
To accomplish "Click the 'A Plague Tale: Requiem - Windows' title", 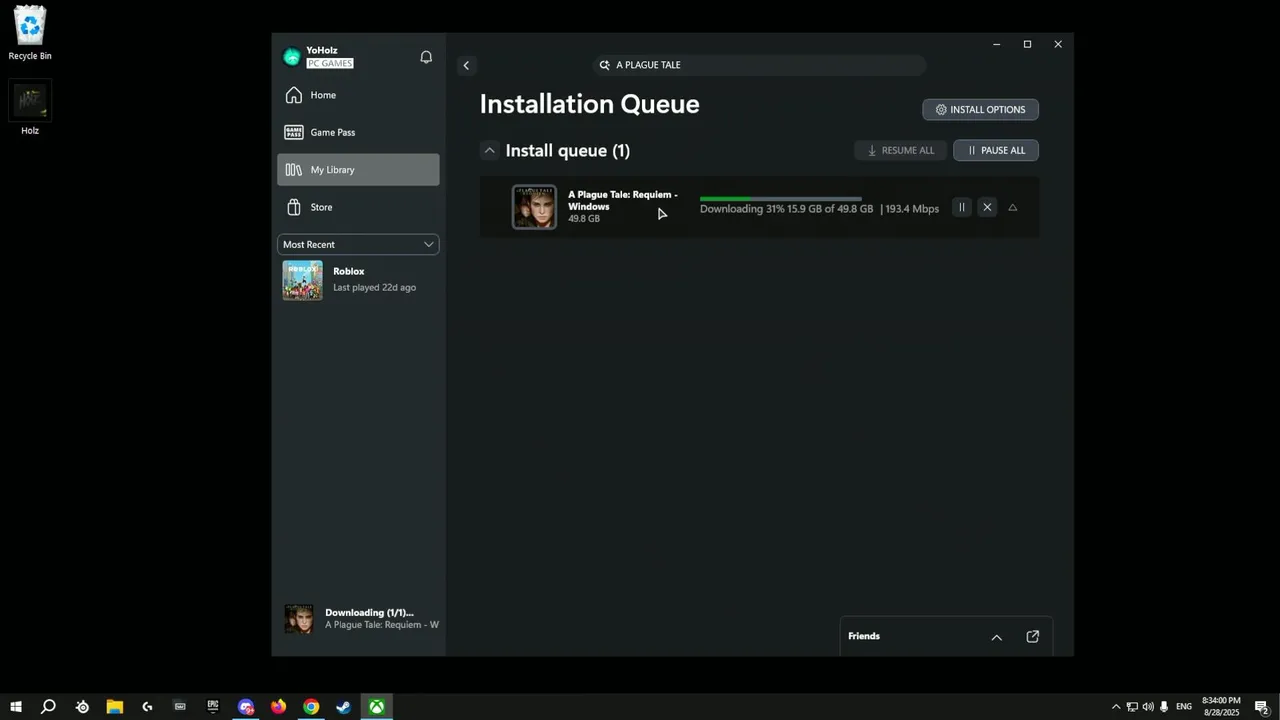I will [x=622, y=200].
